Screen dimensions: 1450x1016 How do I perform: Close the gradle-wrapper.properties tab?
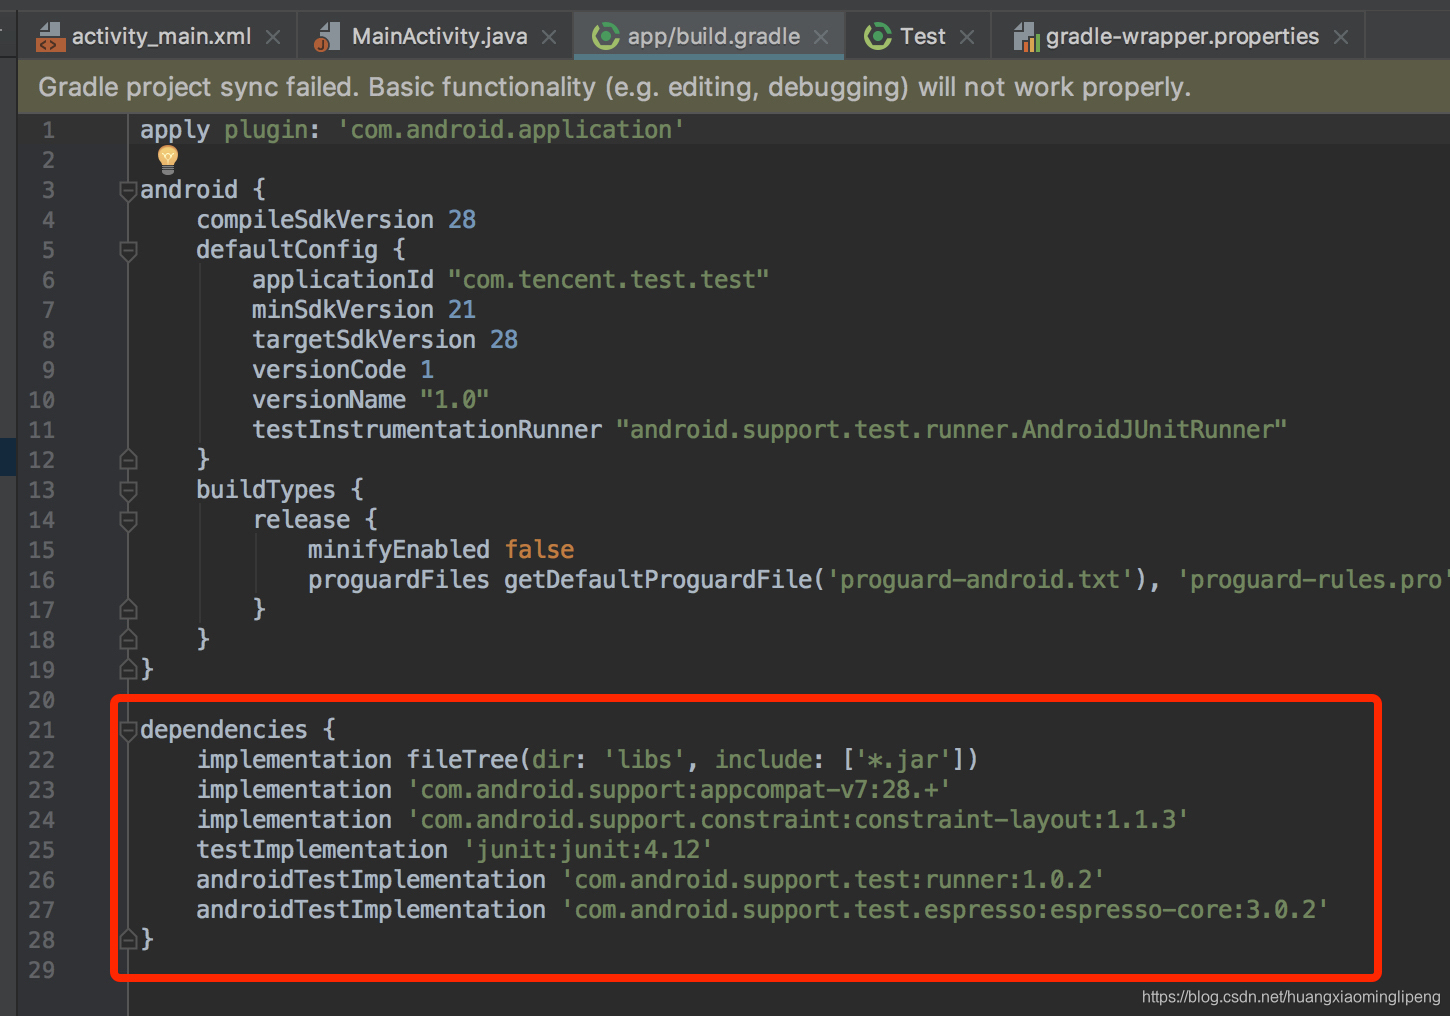tap(1340, 36)
